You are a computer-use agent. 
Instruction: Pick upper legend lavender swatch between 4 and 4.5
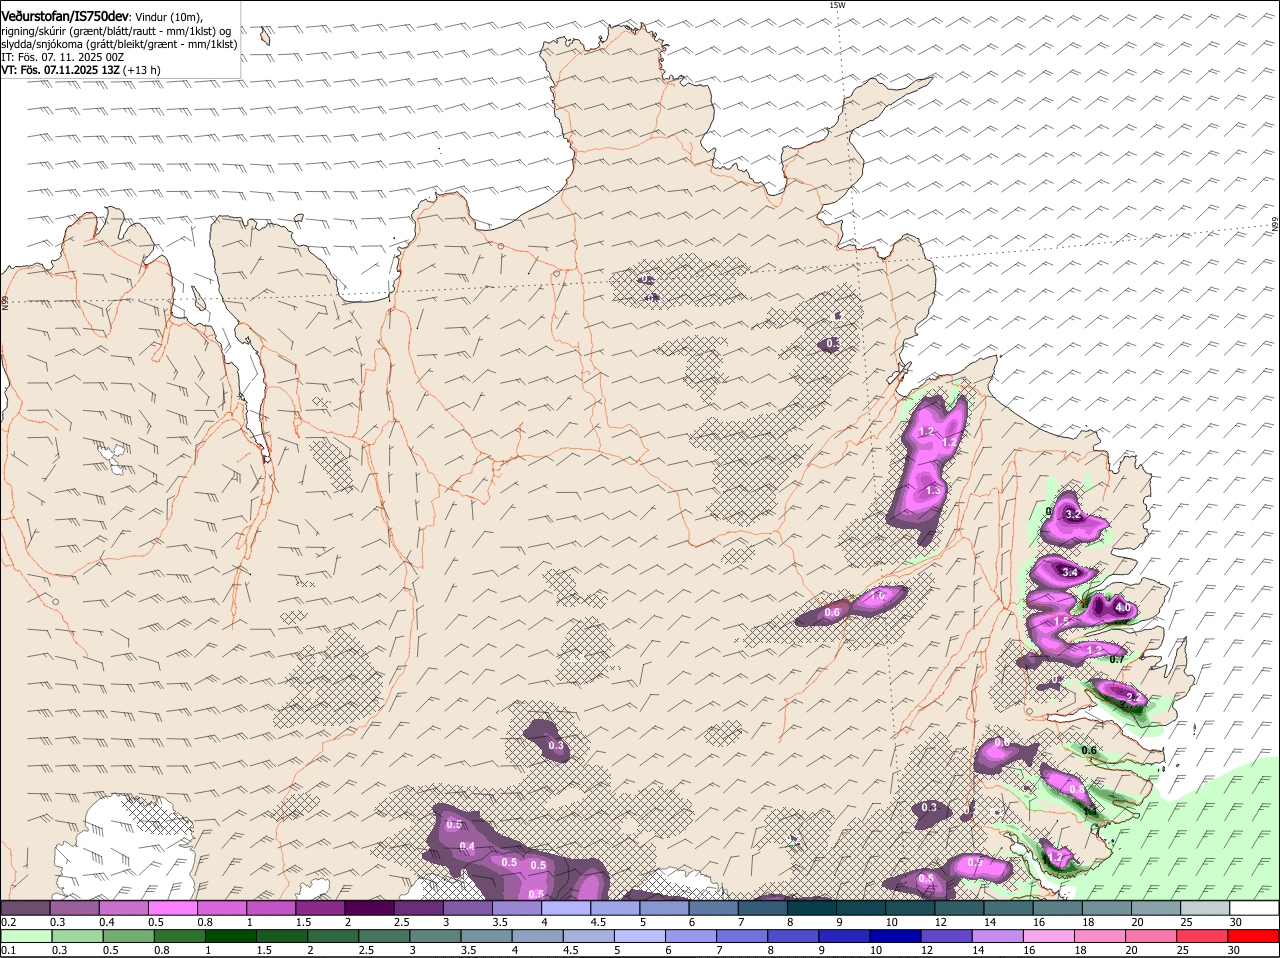coord(565,908)
